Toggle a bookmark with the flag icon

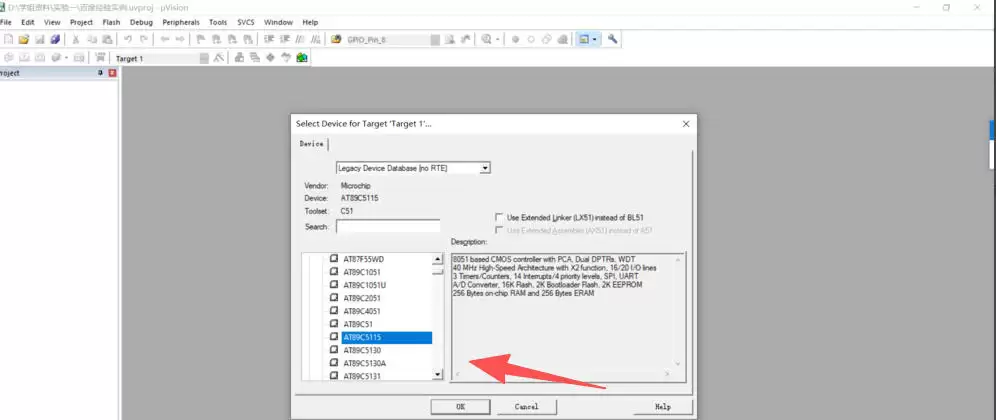pos(200,39)
